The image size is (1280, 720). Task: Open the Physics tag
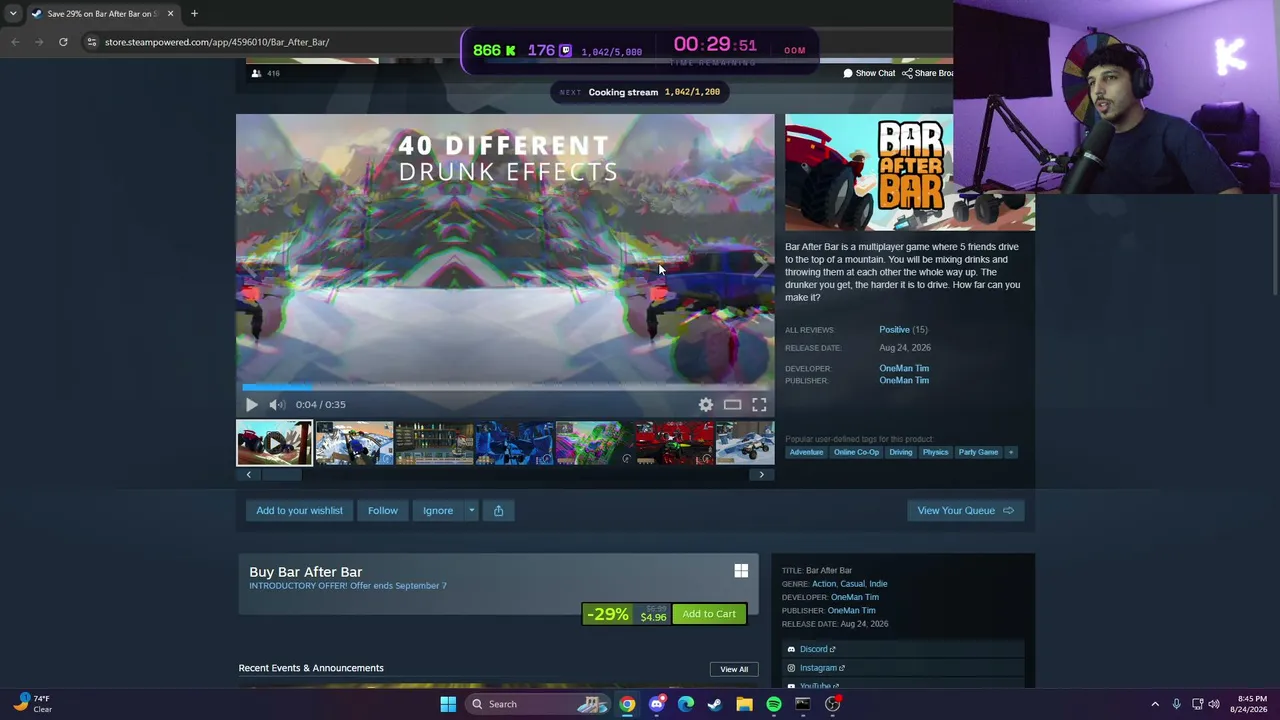pos(935,452)
